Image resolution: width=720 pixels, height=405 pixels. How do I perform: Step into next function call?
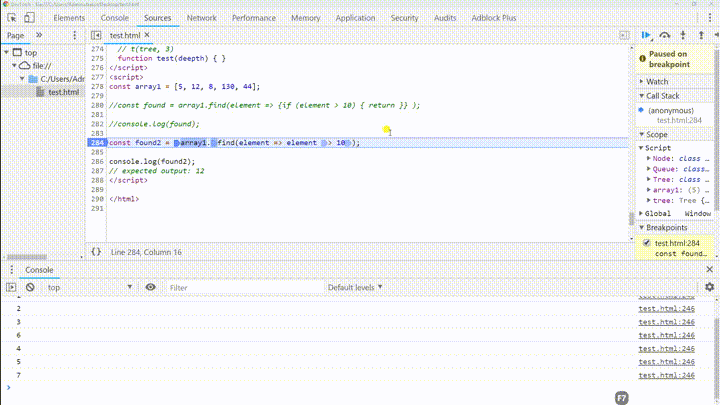683,35
